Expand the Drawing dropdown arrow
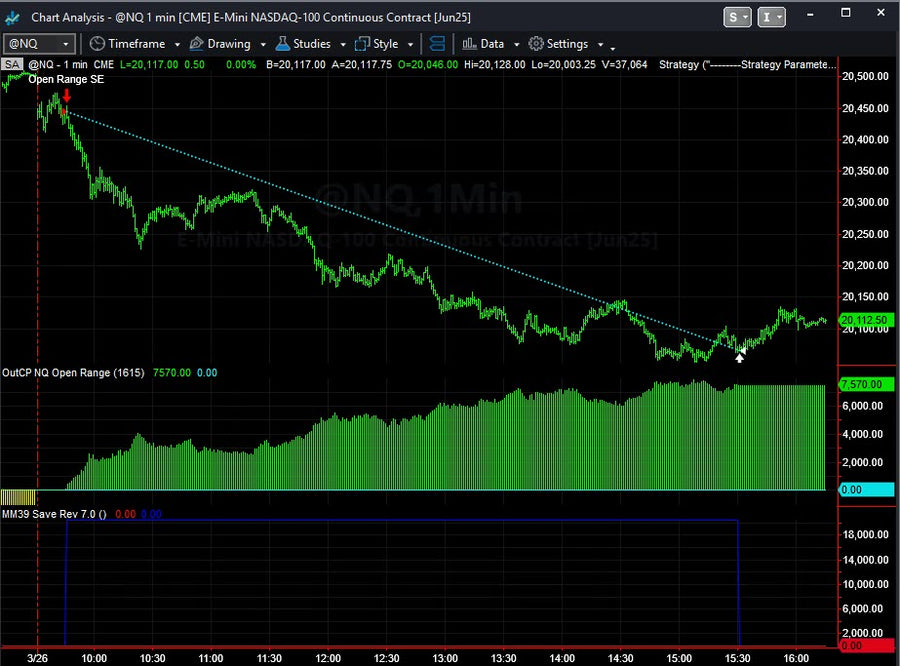The width and height of the screenshot is (900, 666). coord(263,44)
